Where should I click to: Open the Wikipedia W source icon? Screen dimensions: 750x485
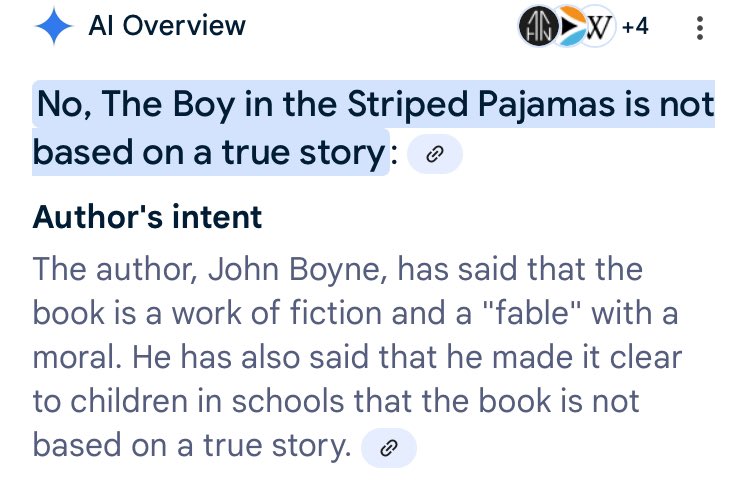598,28
